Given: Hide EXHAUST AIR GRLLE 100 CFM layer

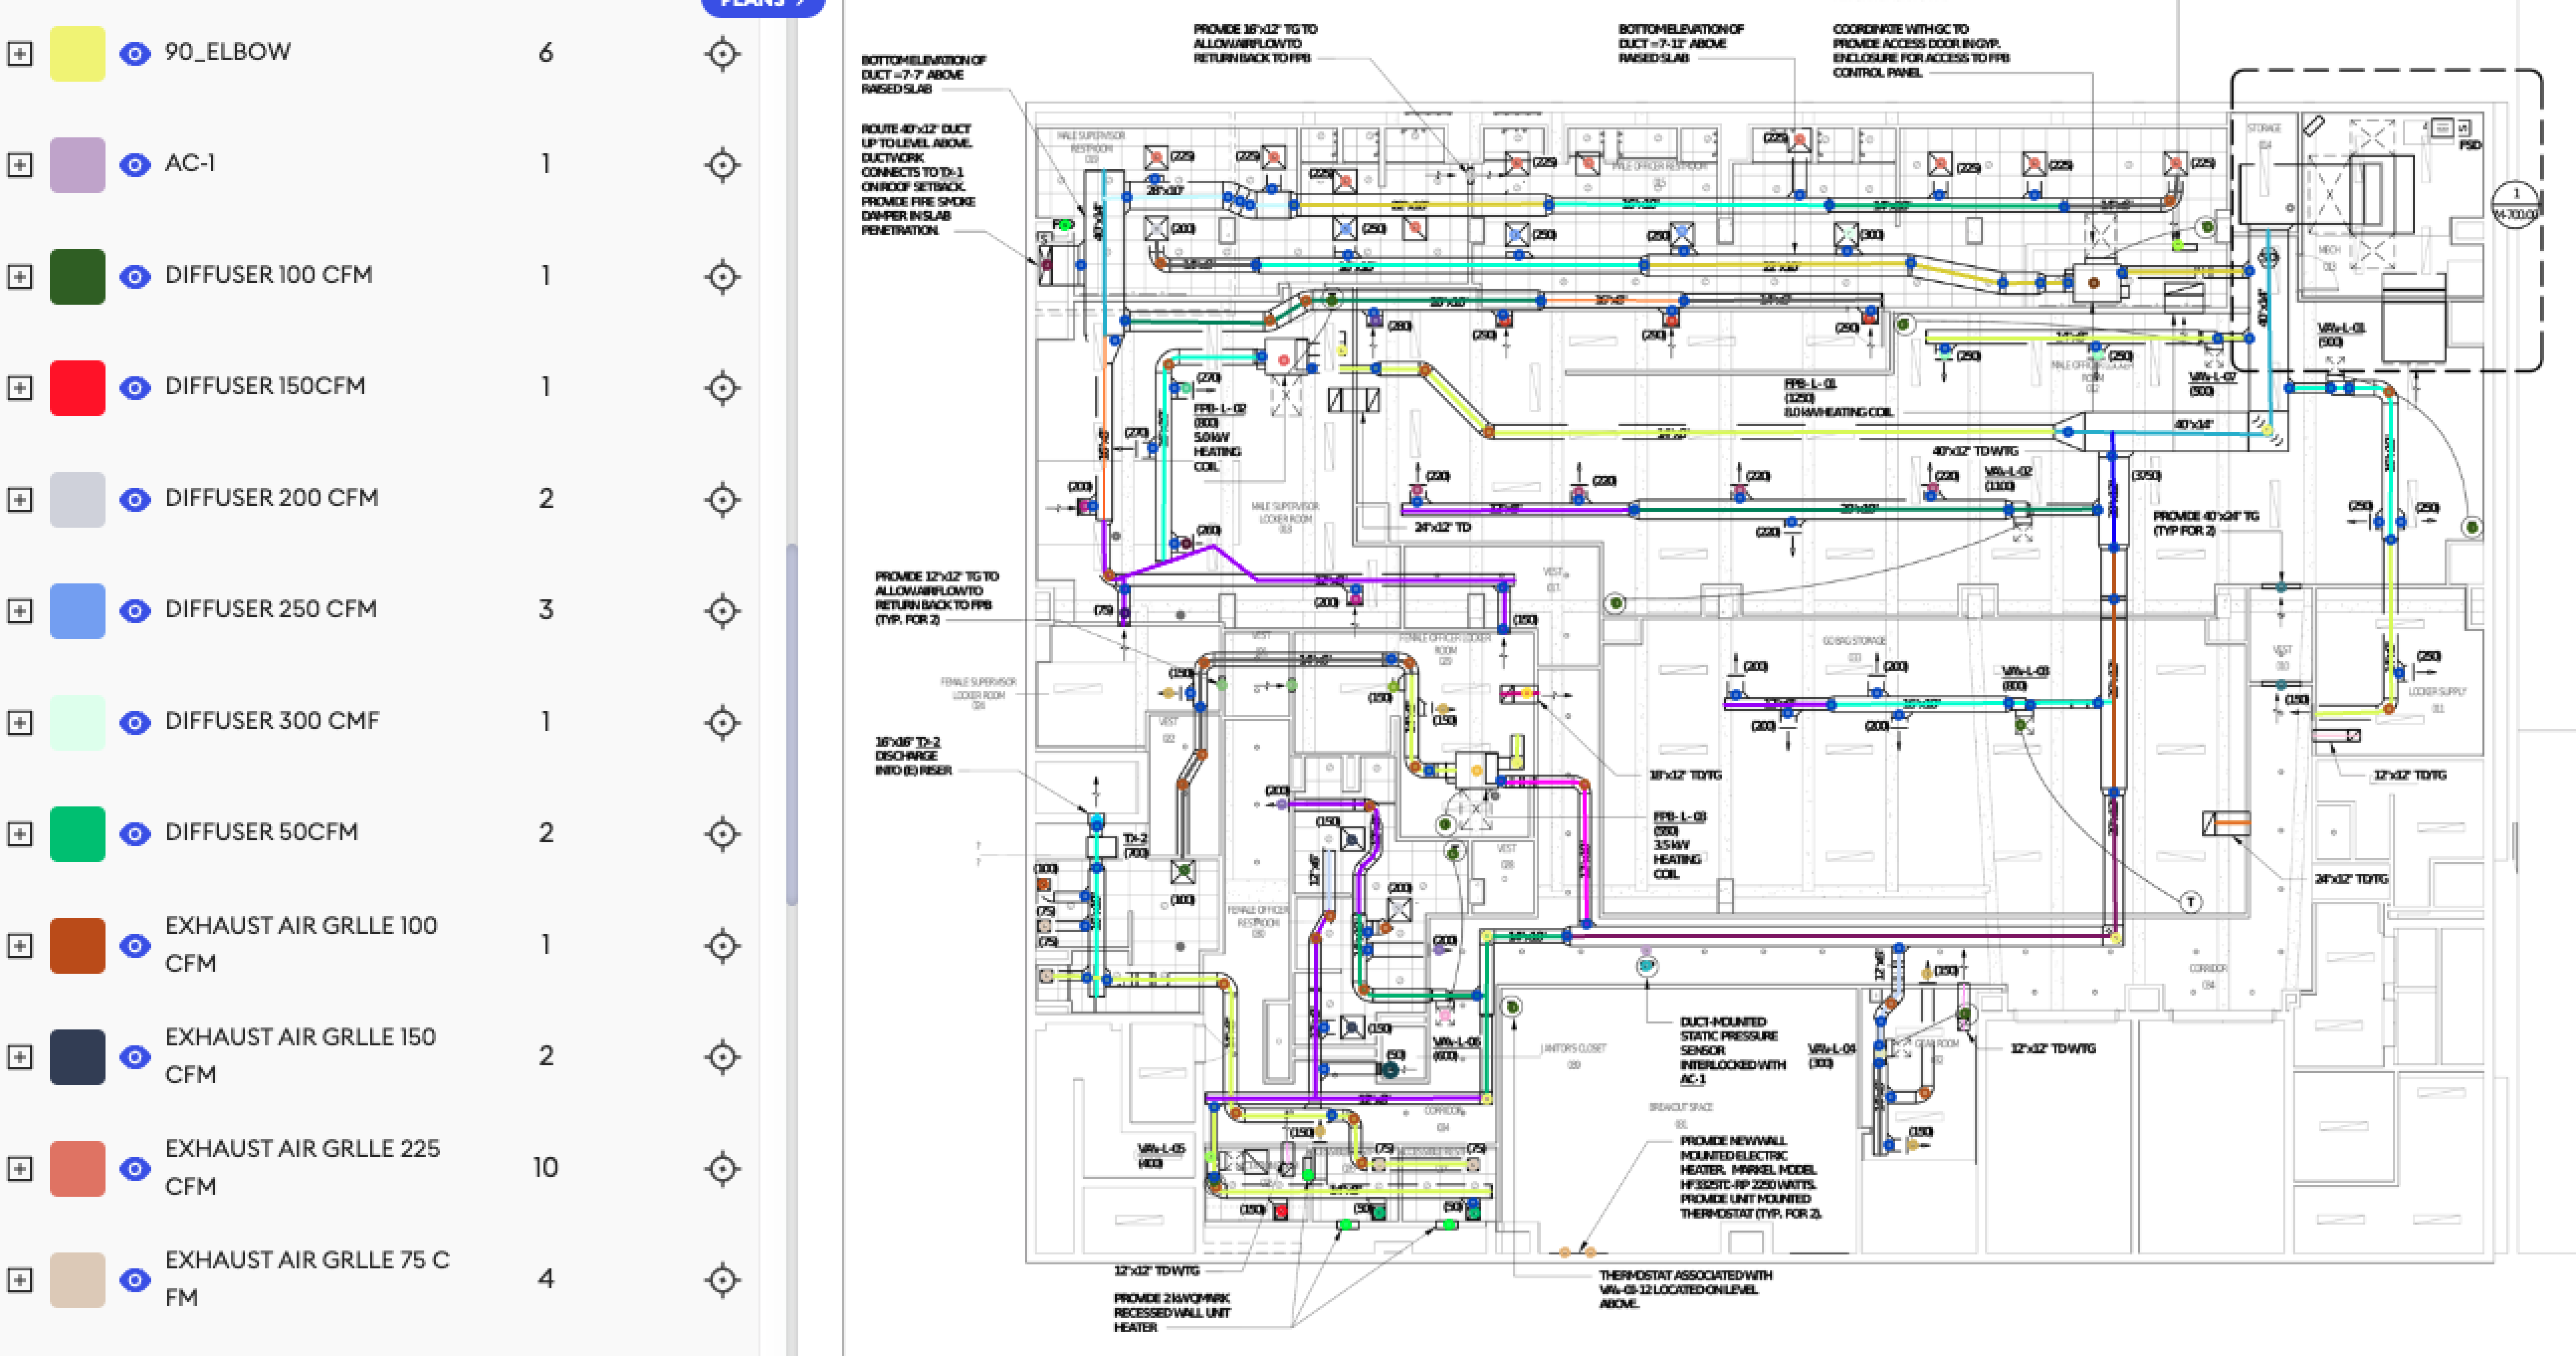Looking at the screenshot, I should point(135,945).
